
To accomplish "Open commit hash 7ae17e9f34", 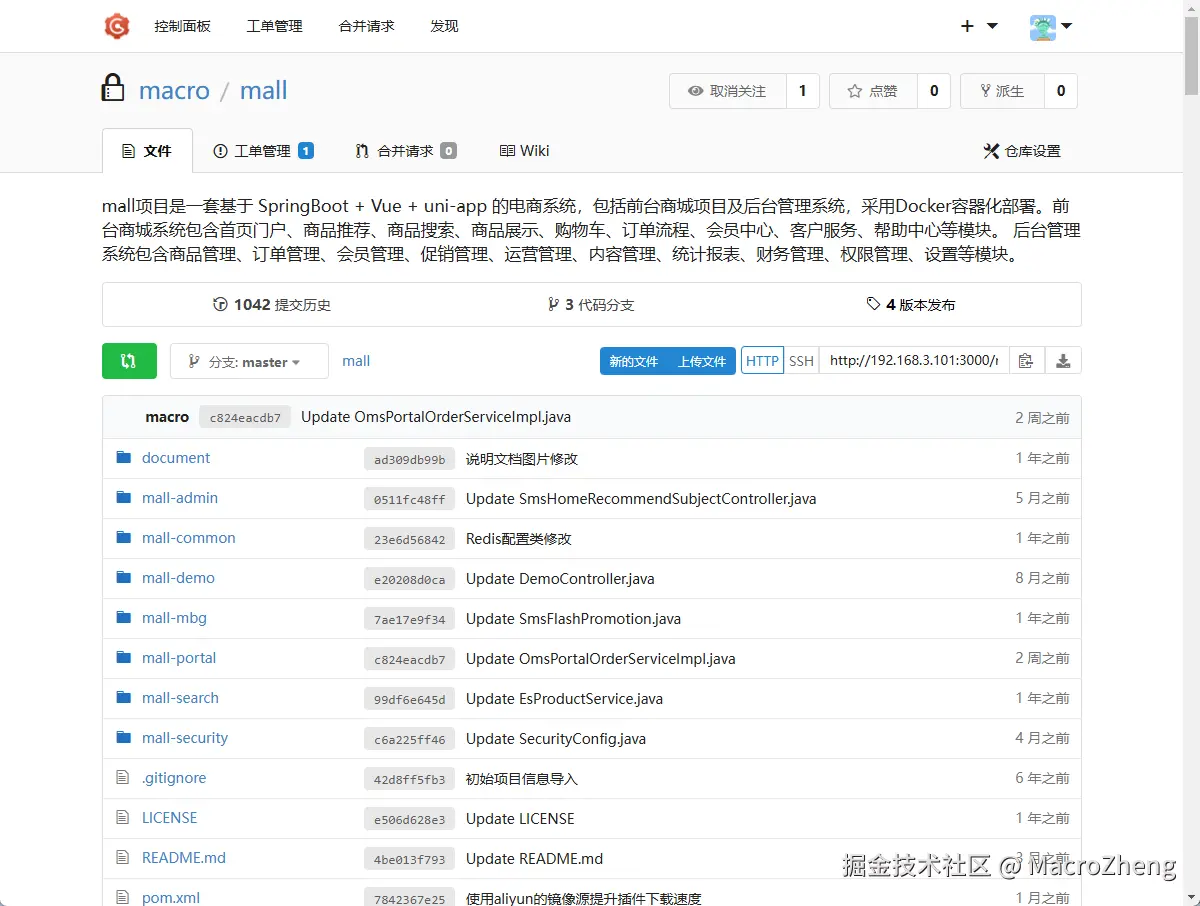I will pyautogui.click(x=410, y=619).
